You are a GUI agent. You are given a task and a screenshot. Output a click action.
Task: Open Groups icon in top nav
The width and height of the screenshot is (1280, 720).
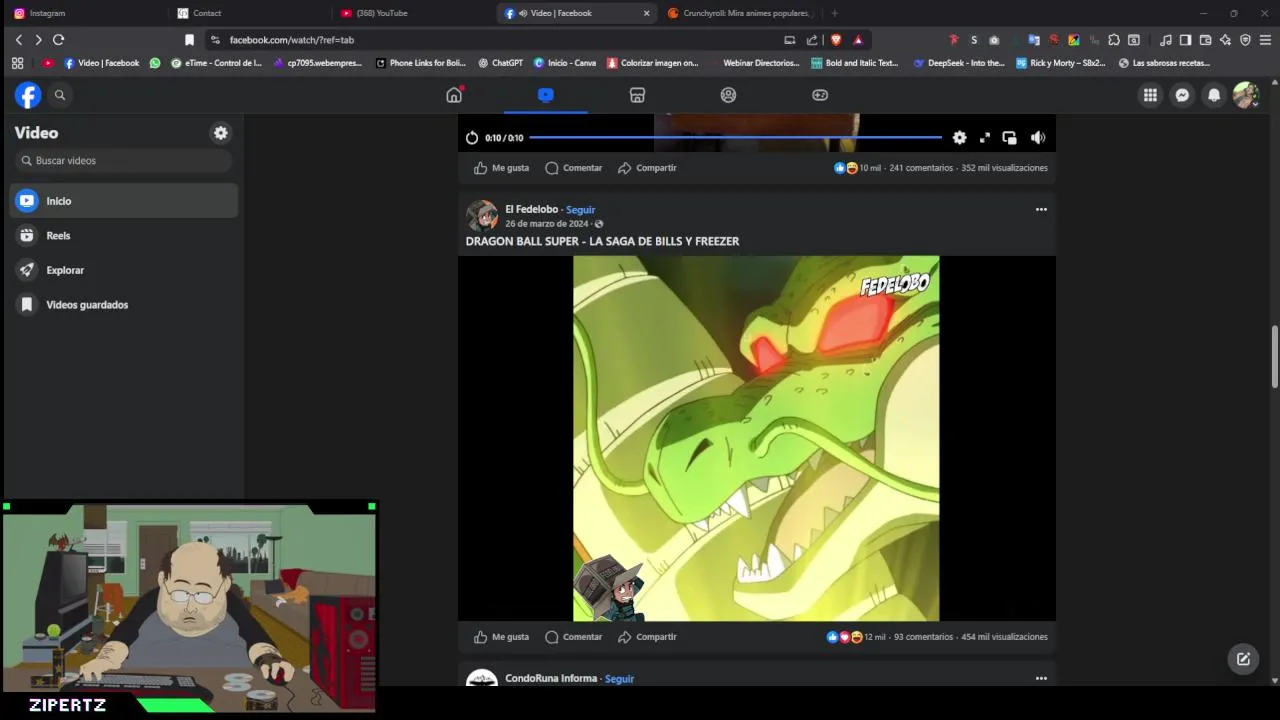[x=728, y=95]
